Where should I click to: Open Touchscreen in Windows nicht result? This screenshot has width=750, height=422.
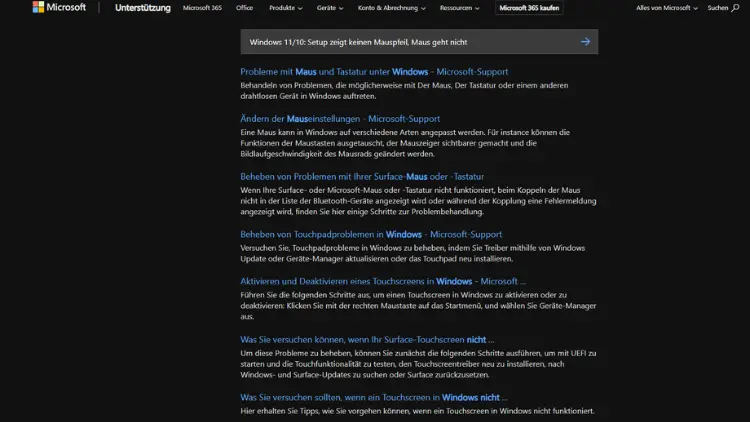click(x=374, y=398)
